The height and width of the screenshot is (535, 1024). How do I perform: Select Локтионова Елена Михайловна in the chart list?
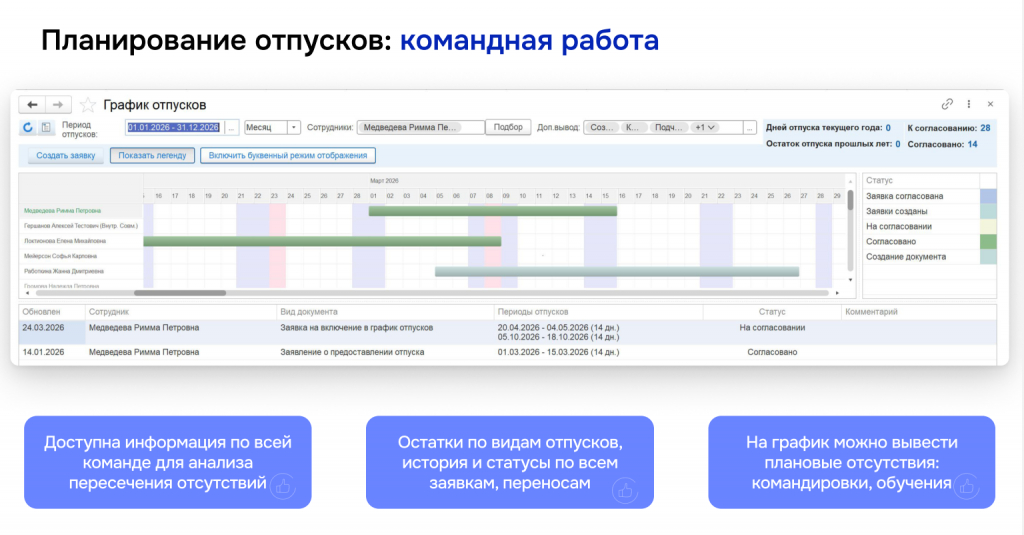point(65,241)
